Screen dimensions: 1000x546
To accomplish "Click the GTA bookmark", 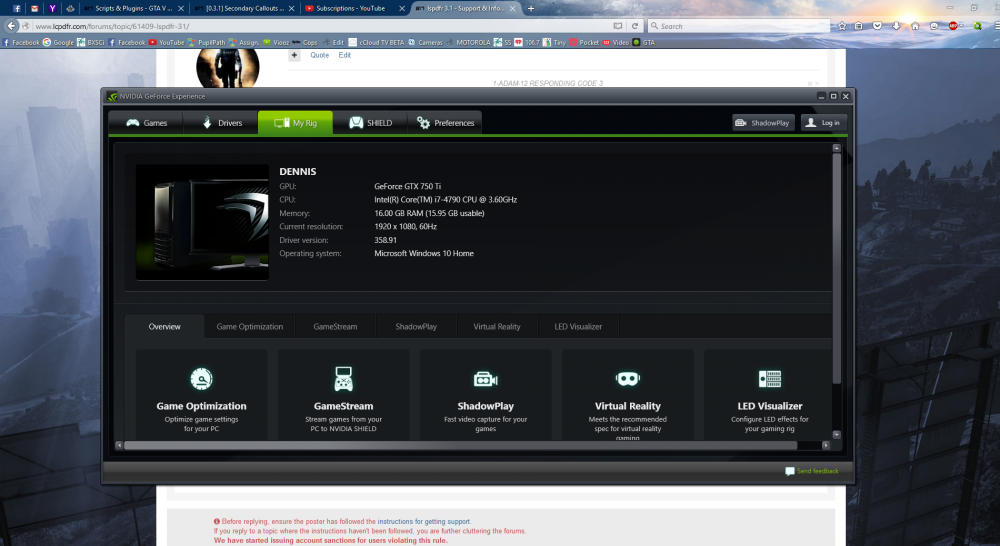I will point(643,42).
